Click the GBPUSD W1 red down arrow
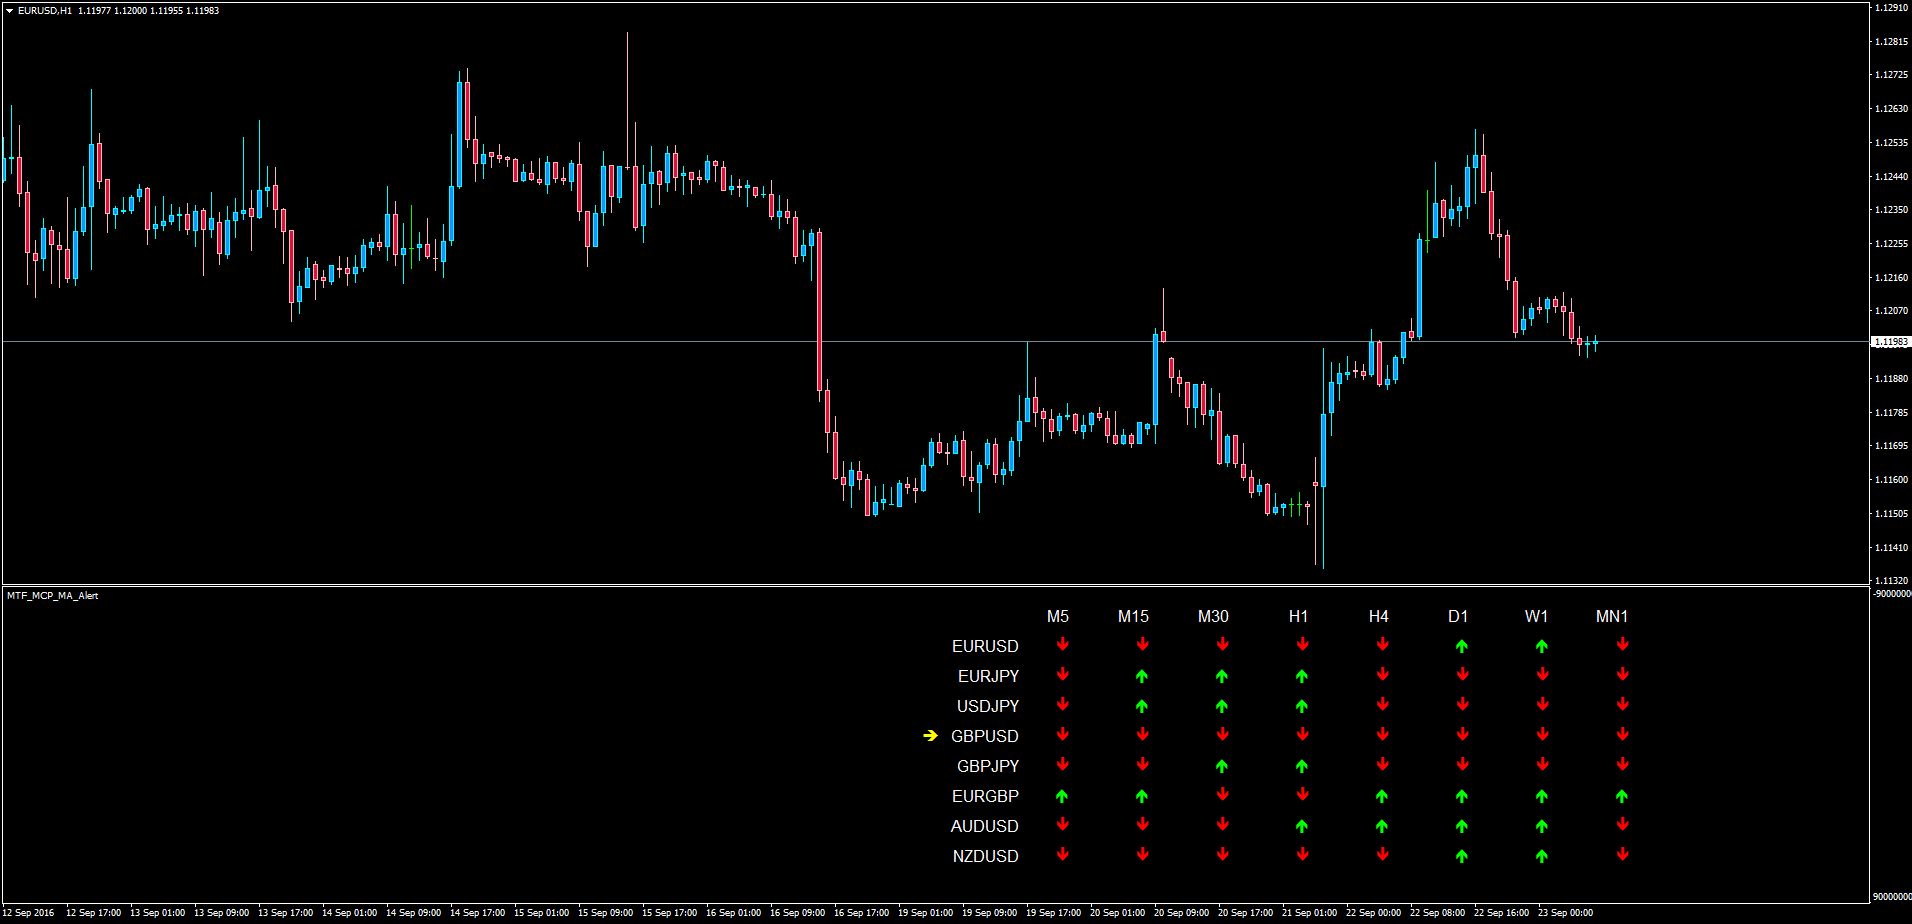This screenshot has width=1912, height=924. pos(1542,735)
